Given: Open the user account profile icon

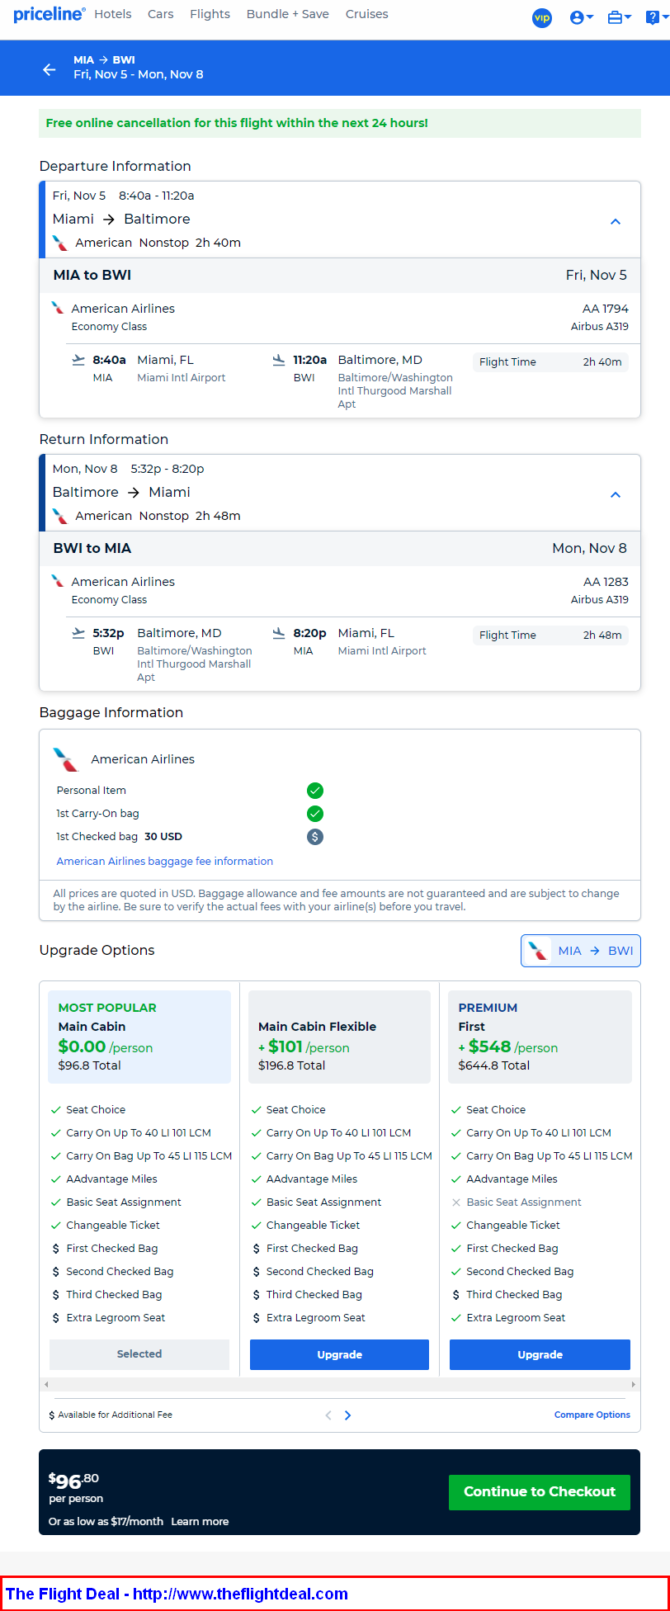Looking at the screenshot, I should coord(581,17).
